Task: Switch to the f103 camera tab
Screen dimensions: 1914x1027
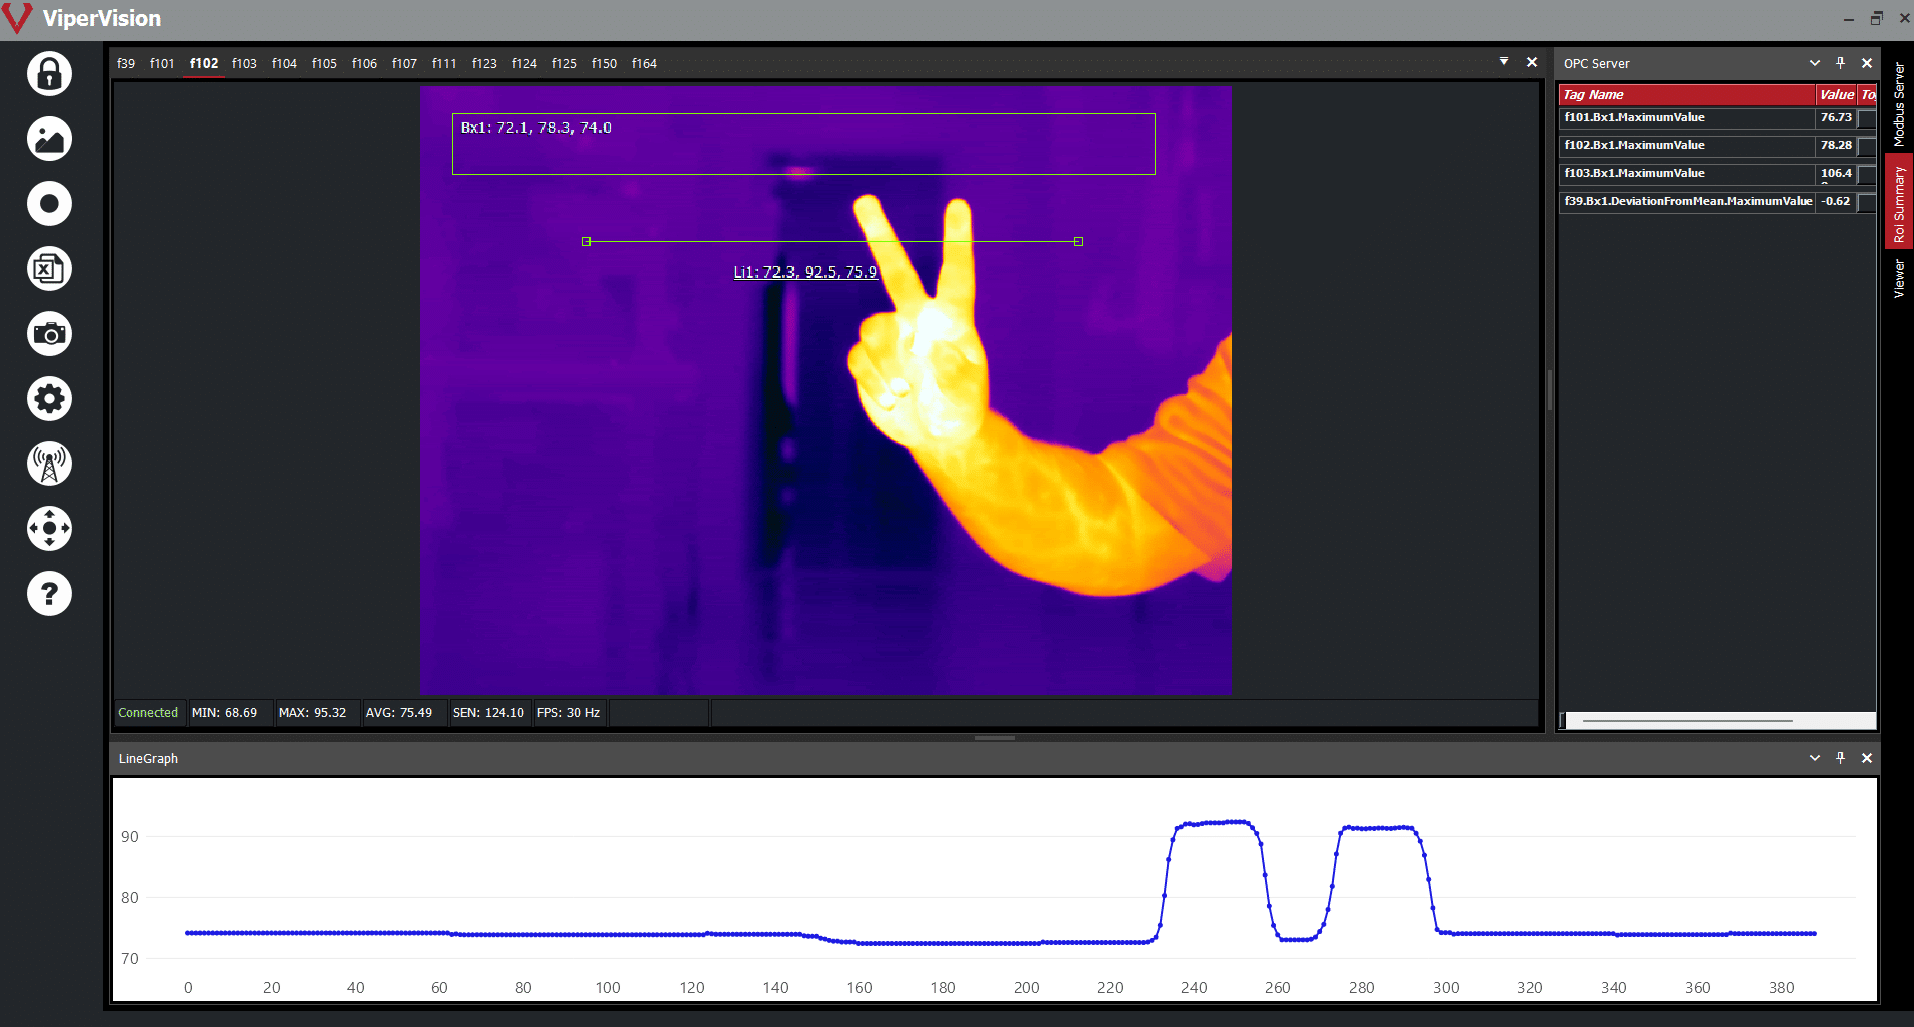Action: [x=244, y=63]
